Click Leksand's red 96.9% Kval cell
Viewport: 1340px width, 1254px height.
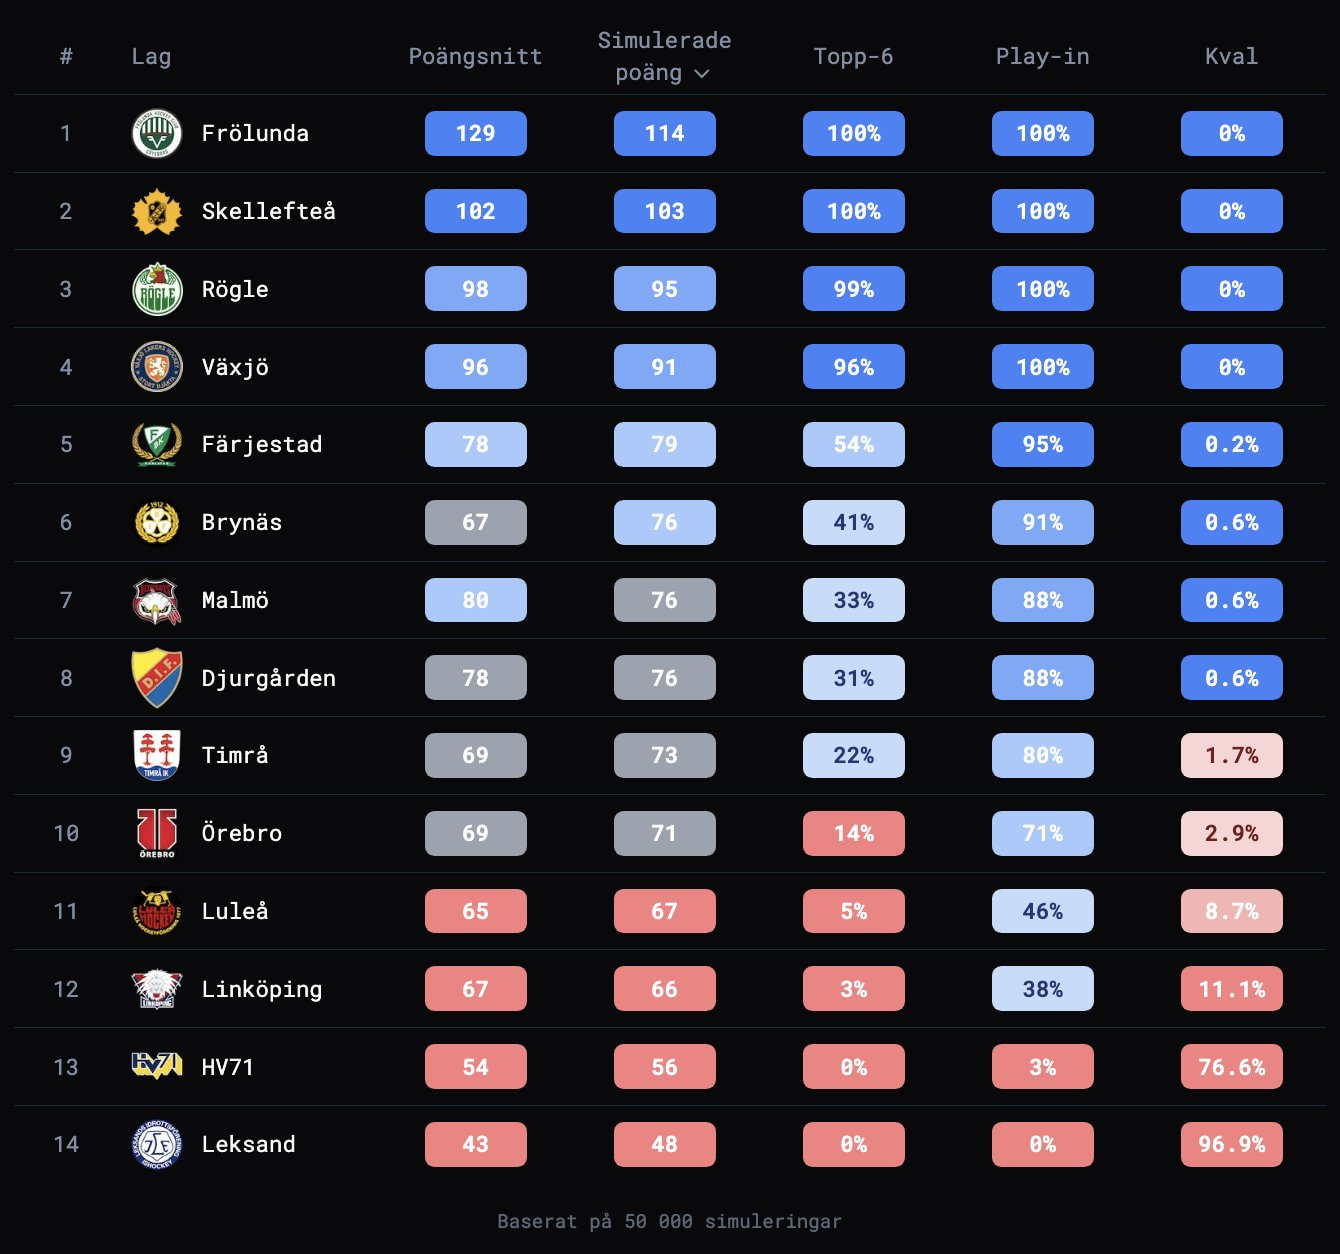click(1232, 1144)
